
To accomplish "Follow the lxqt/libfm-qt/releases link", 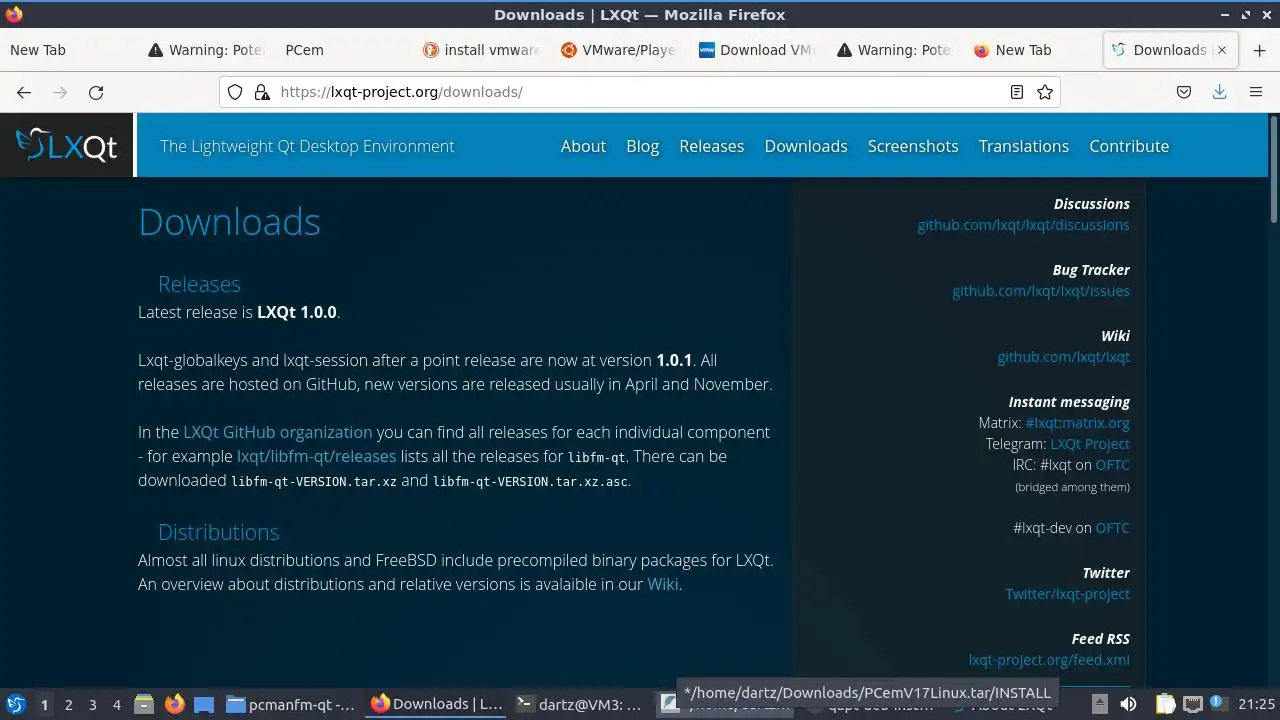I will [316, 456].
